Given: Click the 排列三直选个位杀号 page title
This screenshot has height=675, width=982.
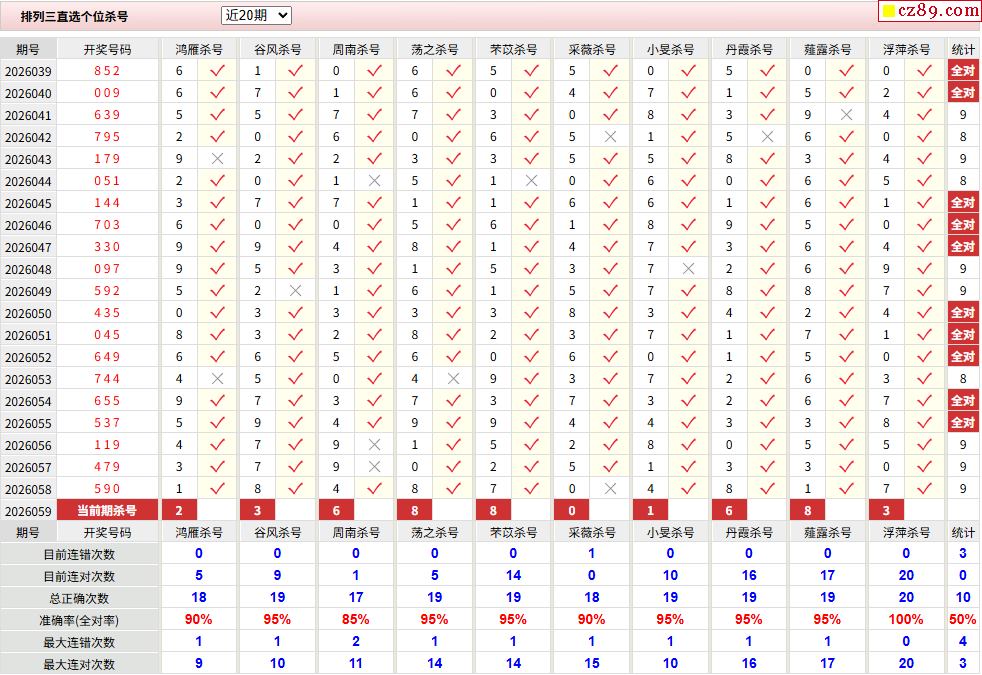Looking at the screenshot, I should tap(74, 17).
